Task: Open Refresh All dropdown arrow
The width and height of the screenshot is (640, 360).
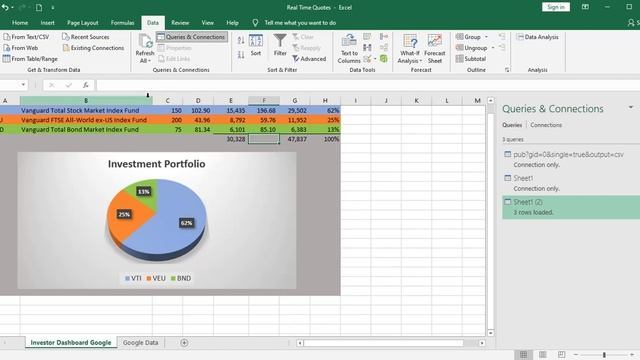Action: coord(149,61)
